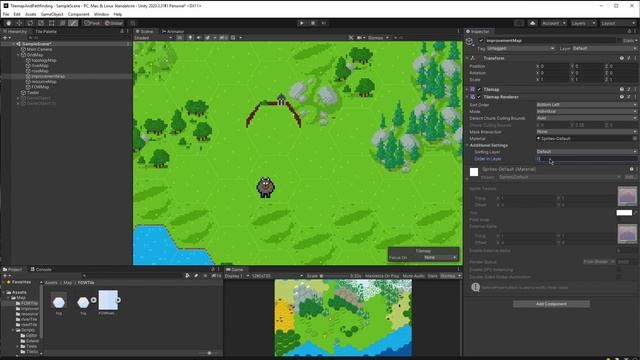This screenshot has height=360, width=640.
Task: Open the Inspector Layer dropdown
Action: [x=604, y=48]
